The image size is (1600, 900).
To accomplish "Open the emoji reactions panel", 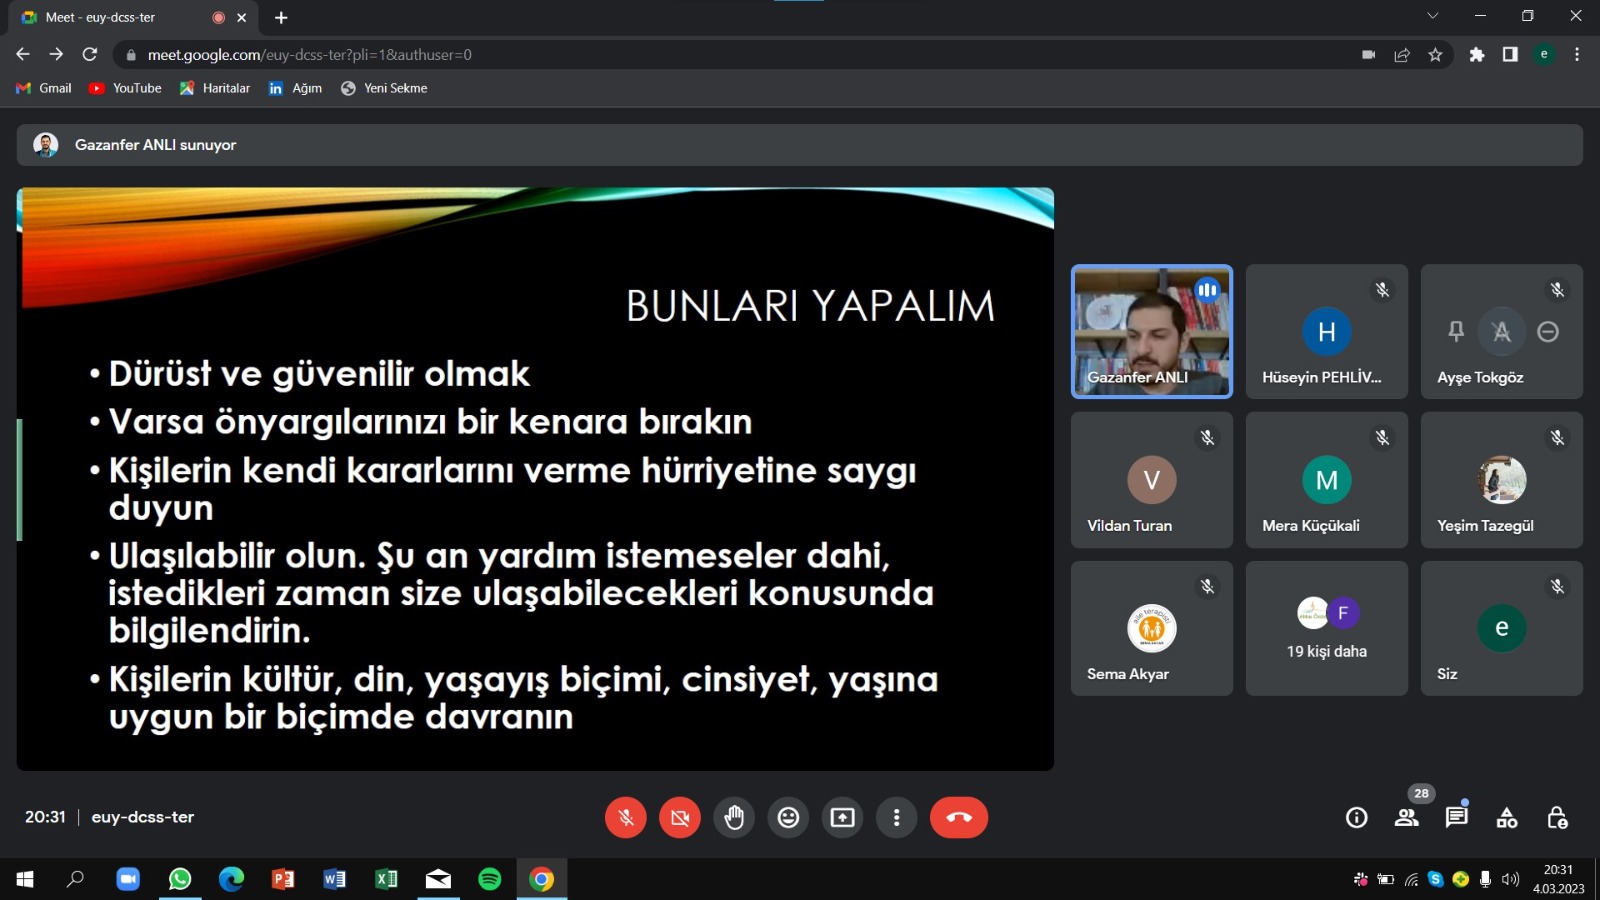I will click(788, 818).
